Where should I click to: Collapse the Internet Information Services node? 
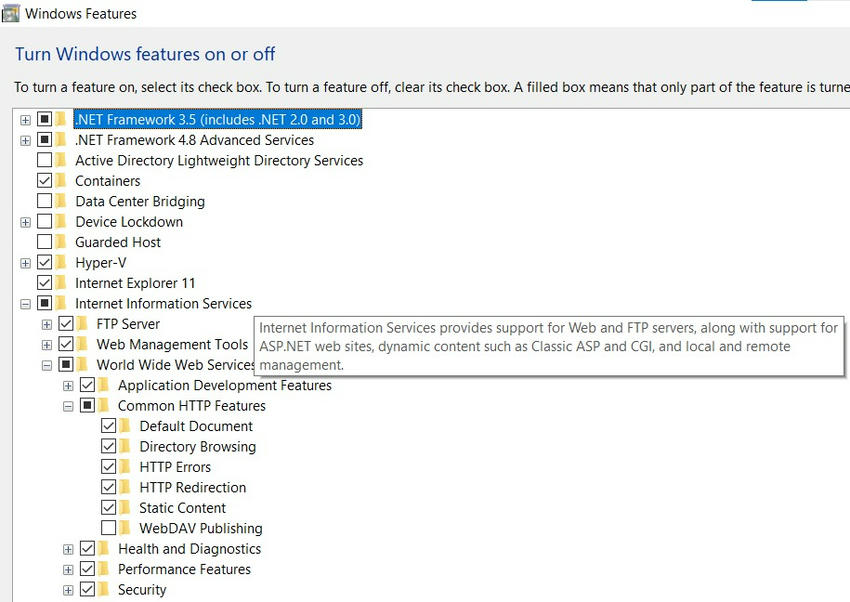(25, 304)
